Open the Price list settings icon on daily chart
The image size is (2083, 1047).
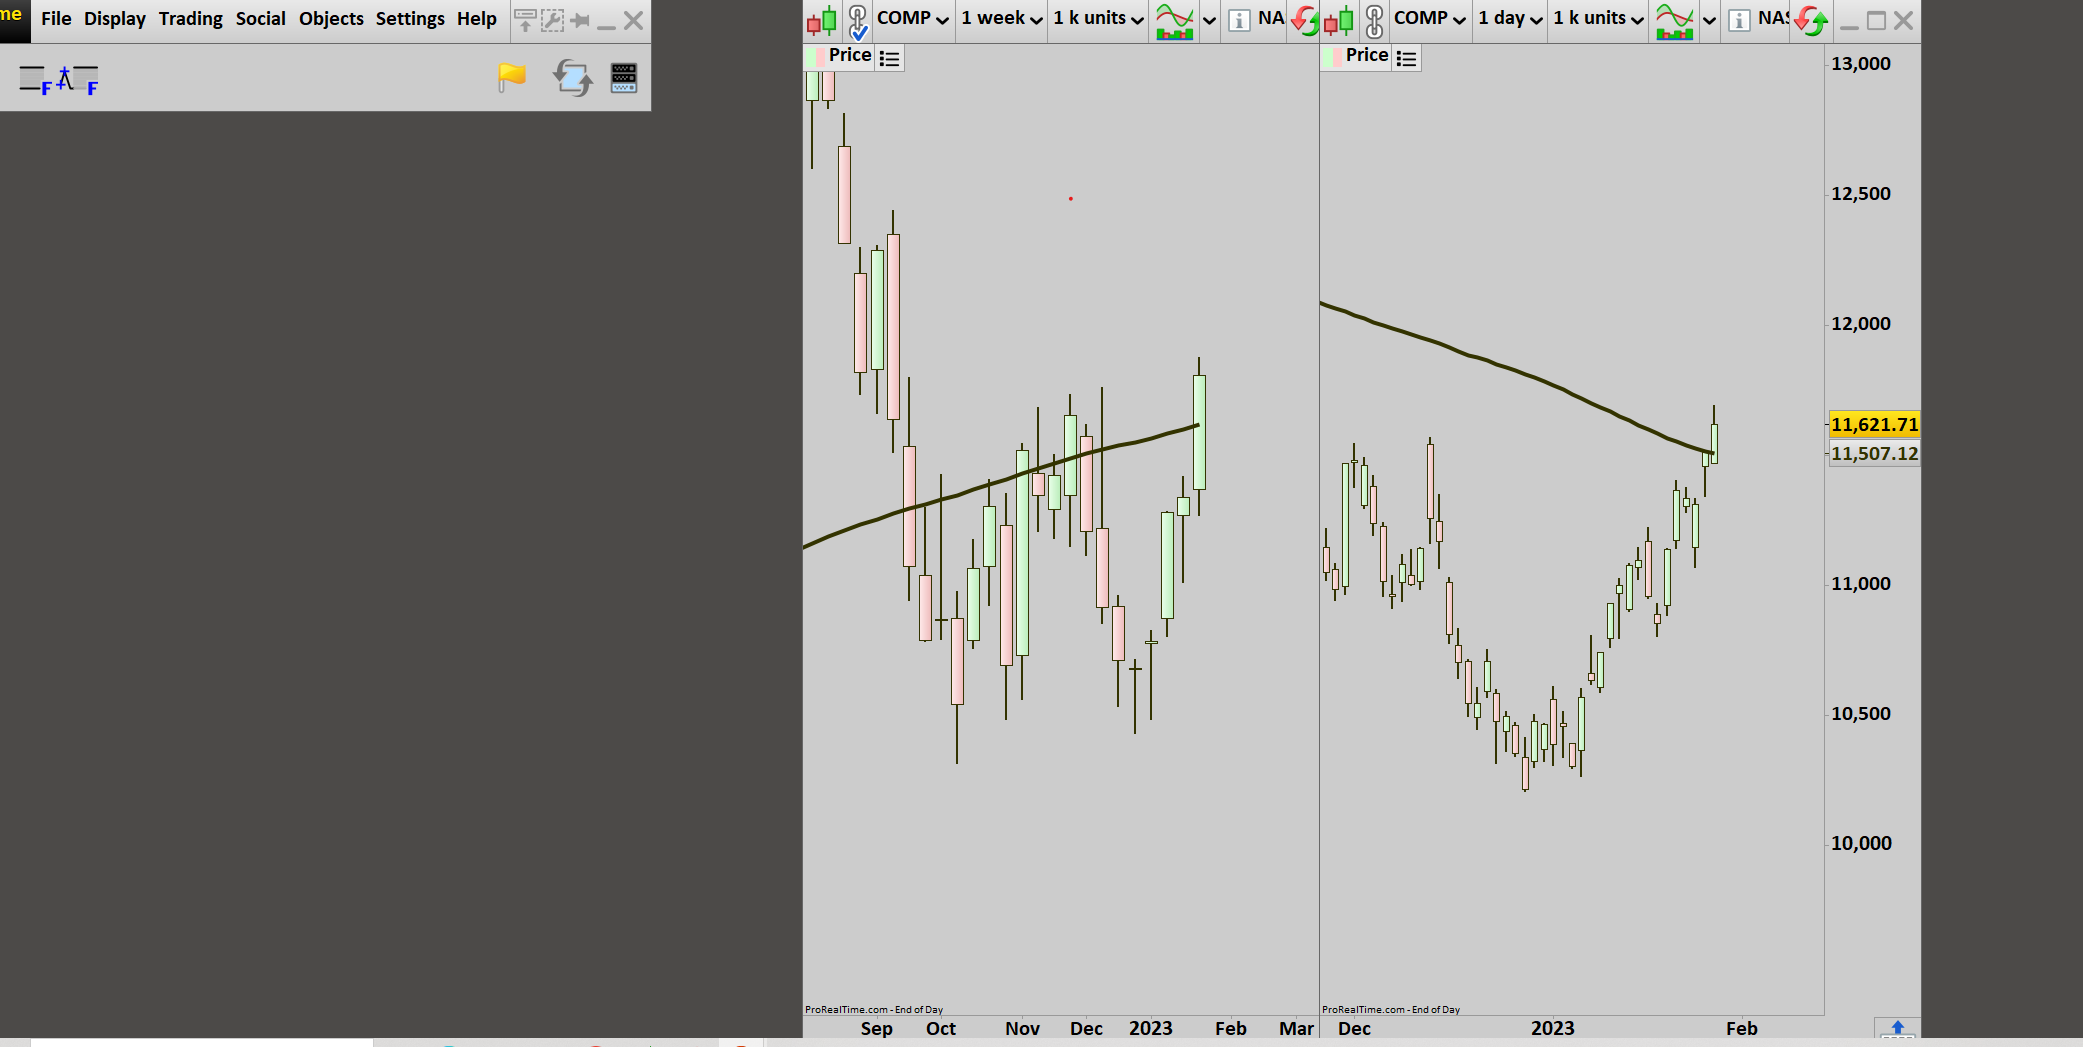click(x=1406, y=58)
